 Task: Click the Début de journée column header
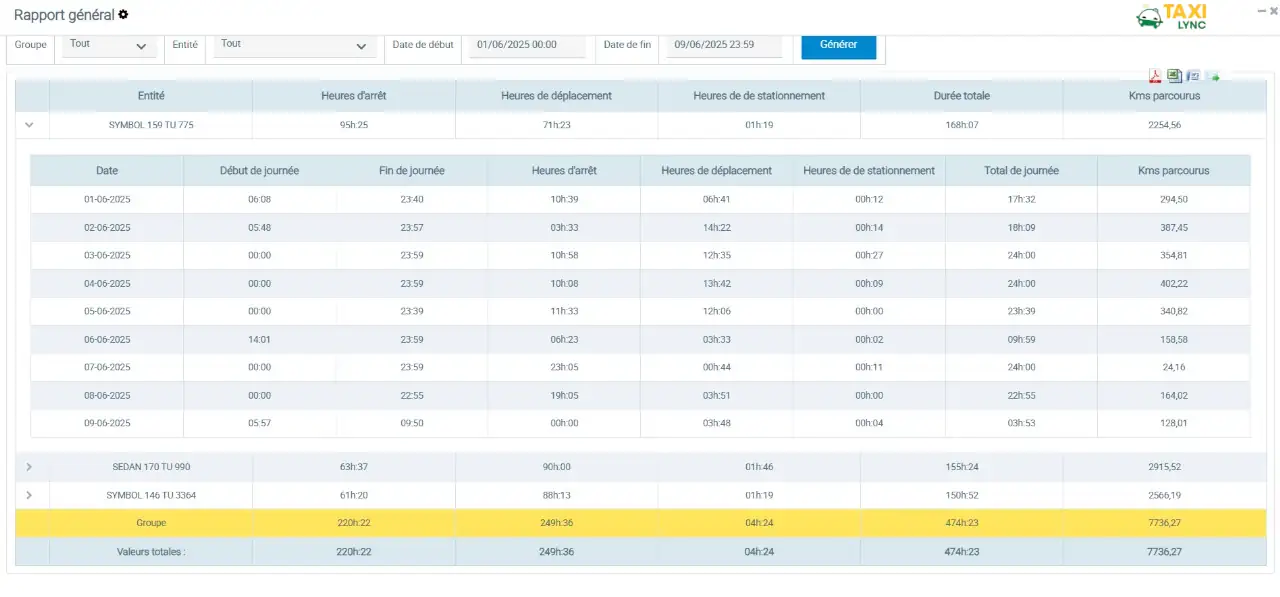pyautogui.click(x=259, y=171)
